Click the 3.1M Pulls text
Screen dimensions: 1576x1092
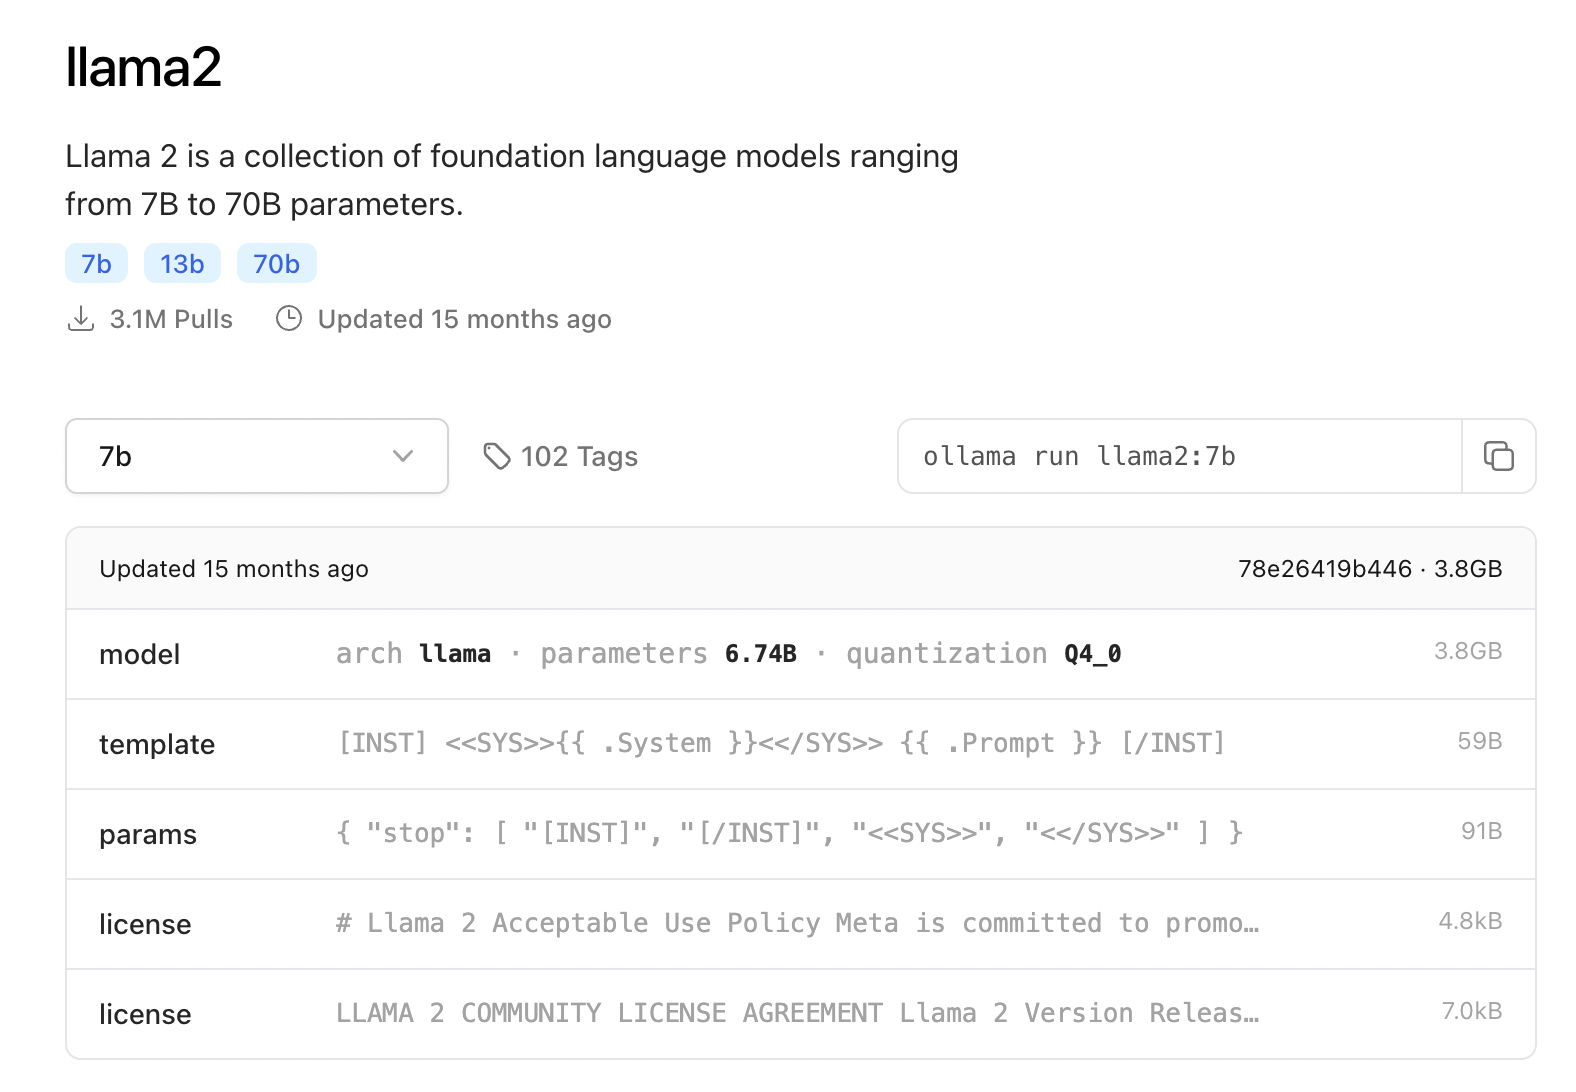coord(171,319)
